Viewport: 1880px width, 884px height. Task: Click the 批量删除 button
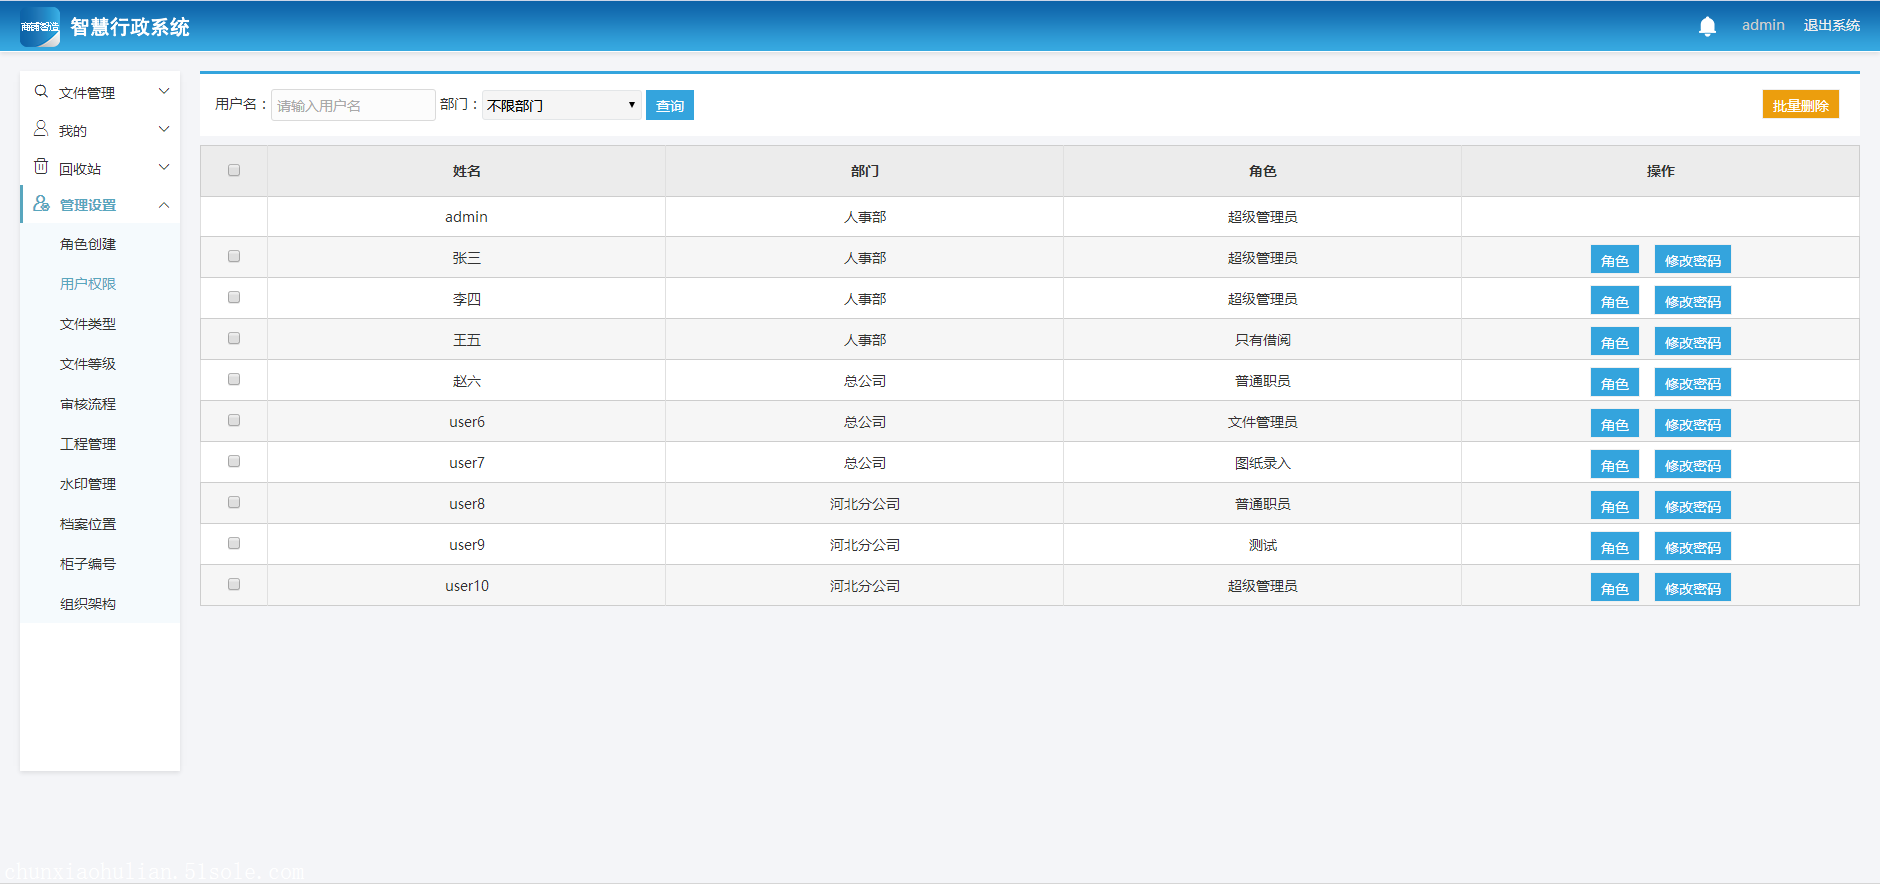(x=1800, y=104)
